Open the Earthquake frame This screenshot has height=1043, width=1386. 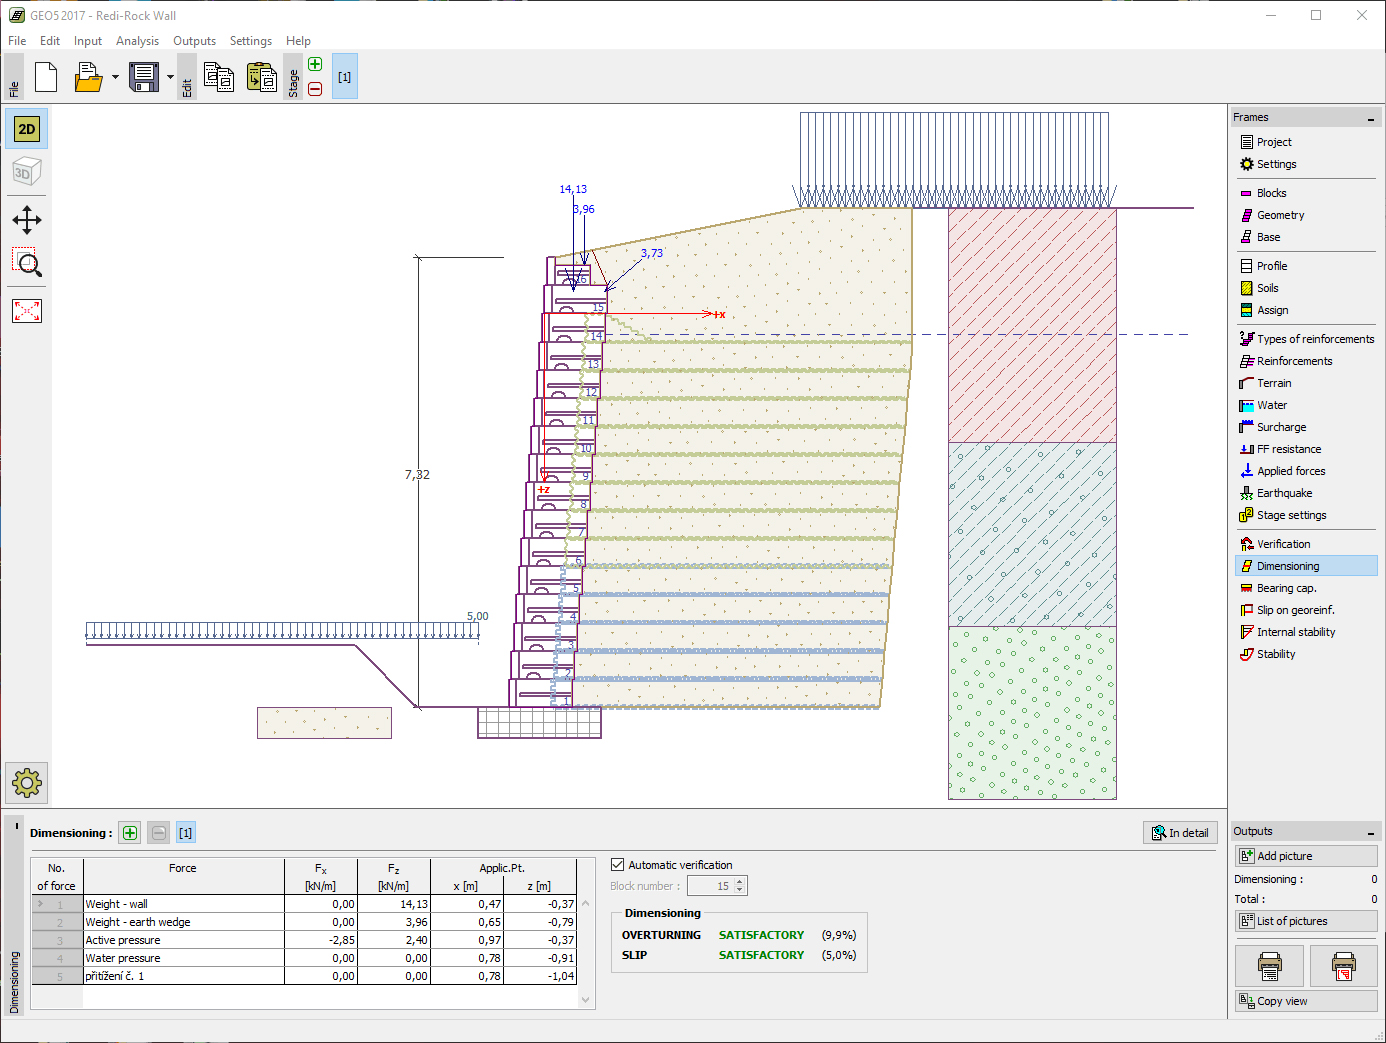[x=1284, y=493]
